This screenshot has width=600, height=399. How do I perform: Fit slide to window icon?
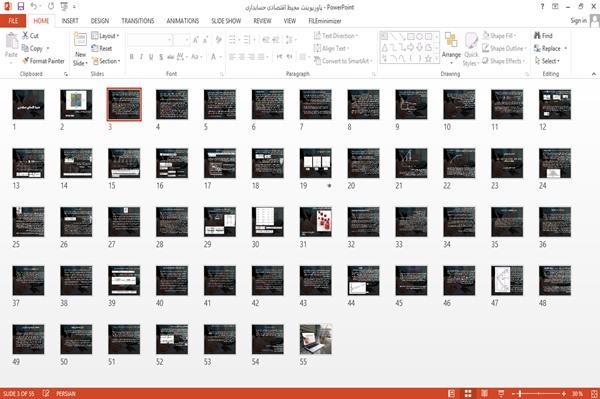coord(594,393)
